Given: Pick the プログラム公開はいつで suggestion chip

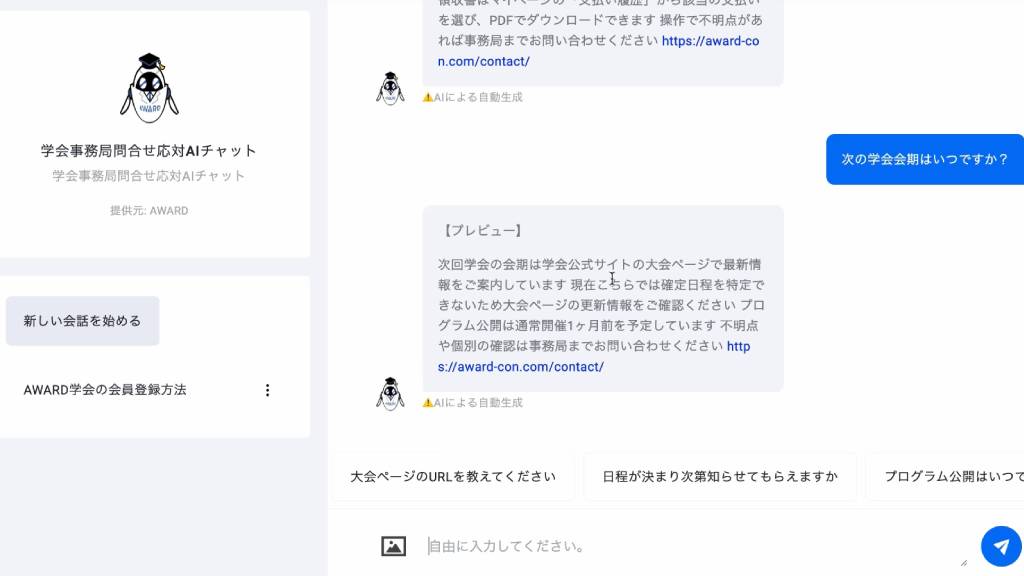Looking at the screenshot, I should pyautogui.click(x=950, y=477).
